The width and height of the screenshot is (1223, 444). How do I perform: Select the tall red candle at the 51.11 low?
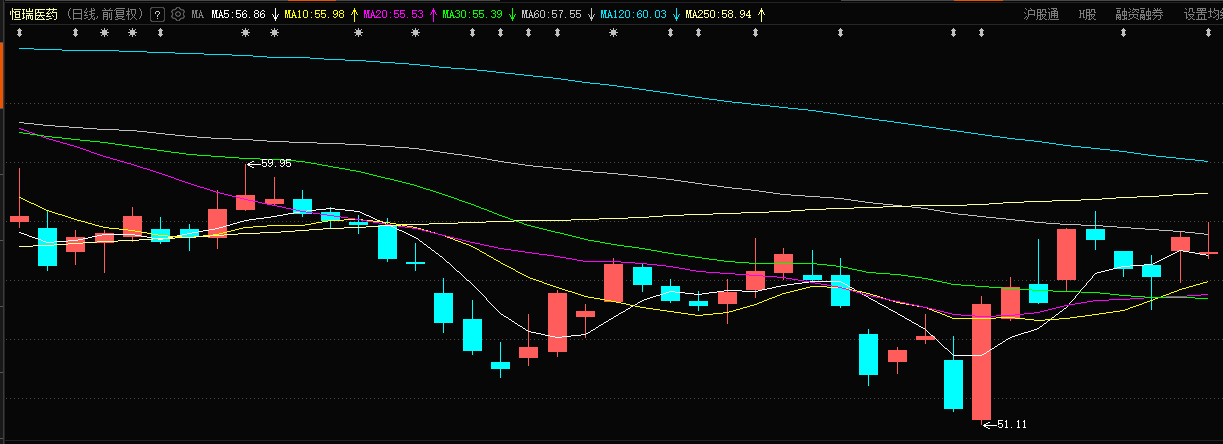pyautogui.click(x=981, y=362)
